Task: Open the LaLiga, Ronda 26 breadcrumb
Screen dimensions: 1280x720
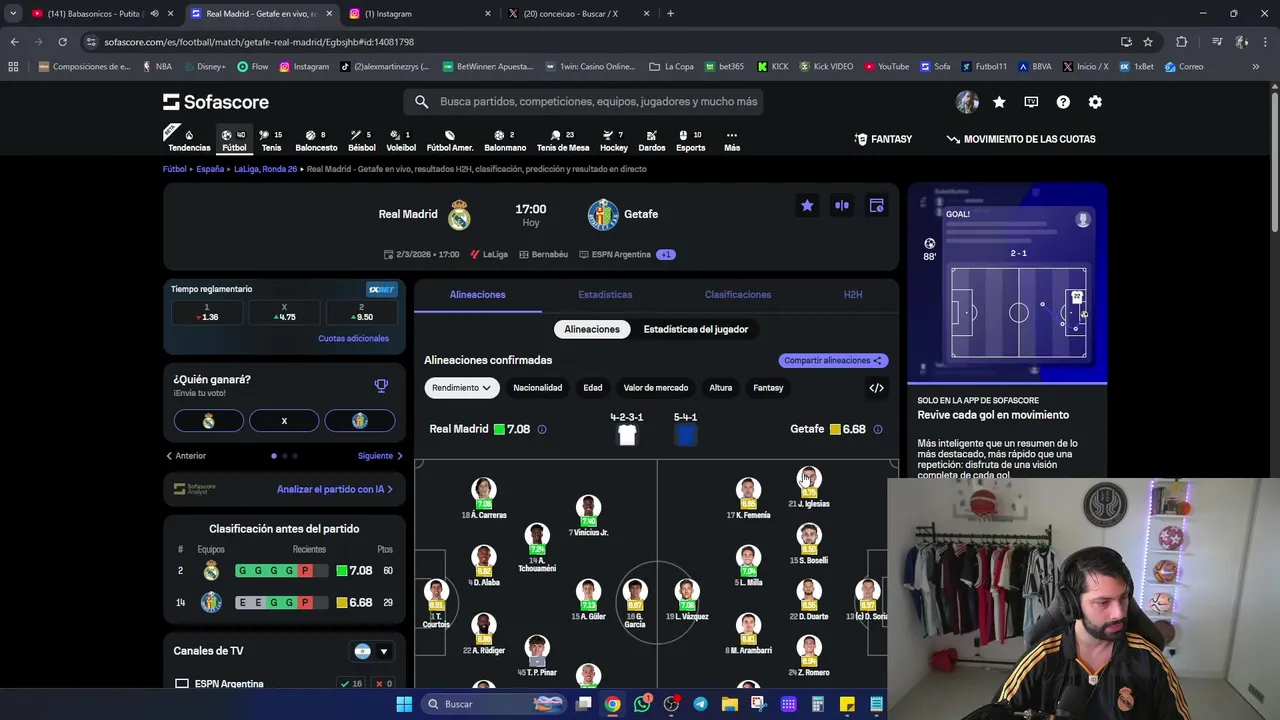Action: click(x=266, y=170)
